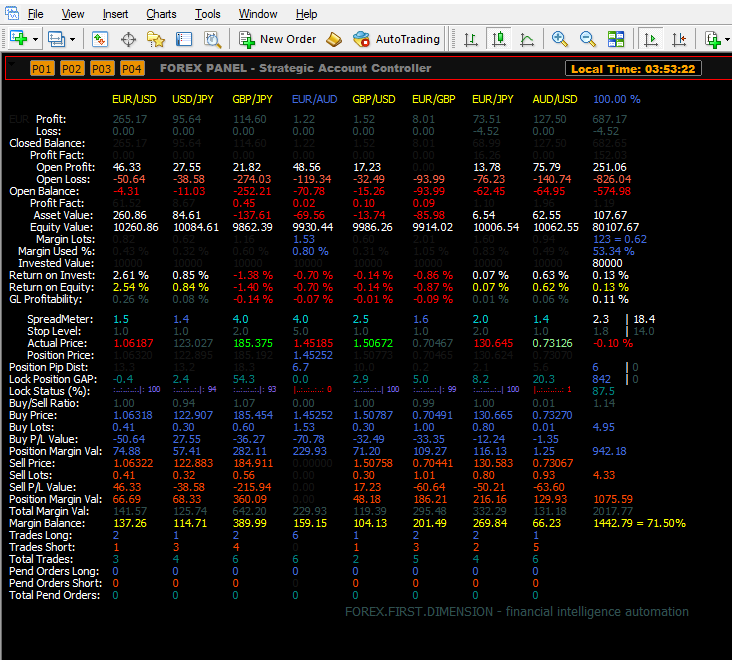Open the MetaEditor yellow book icon
Screen dimensions: 732x660
pyautogui.click(x=334, y=39)
